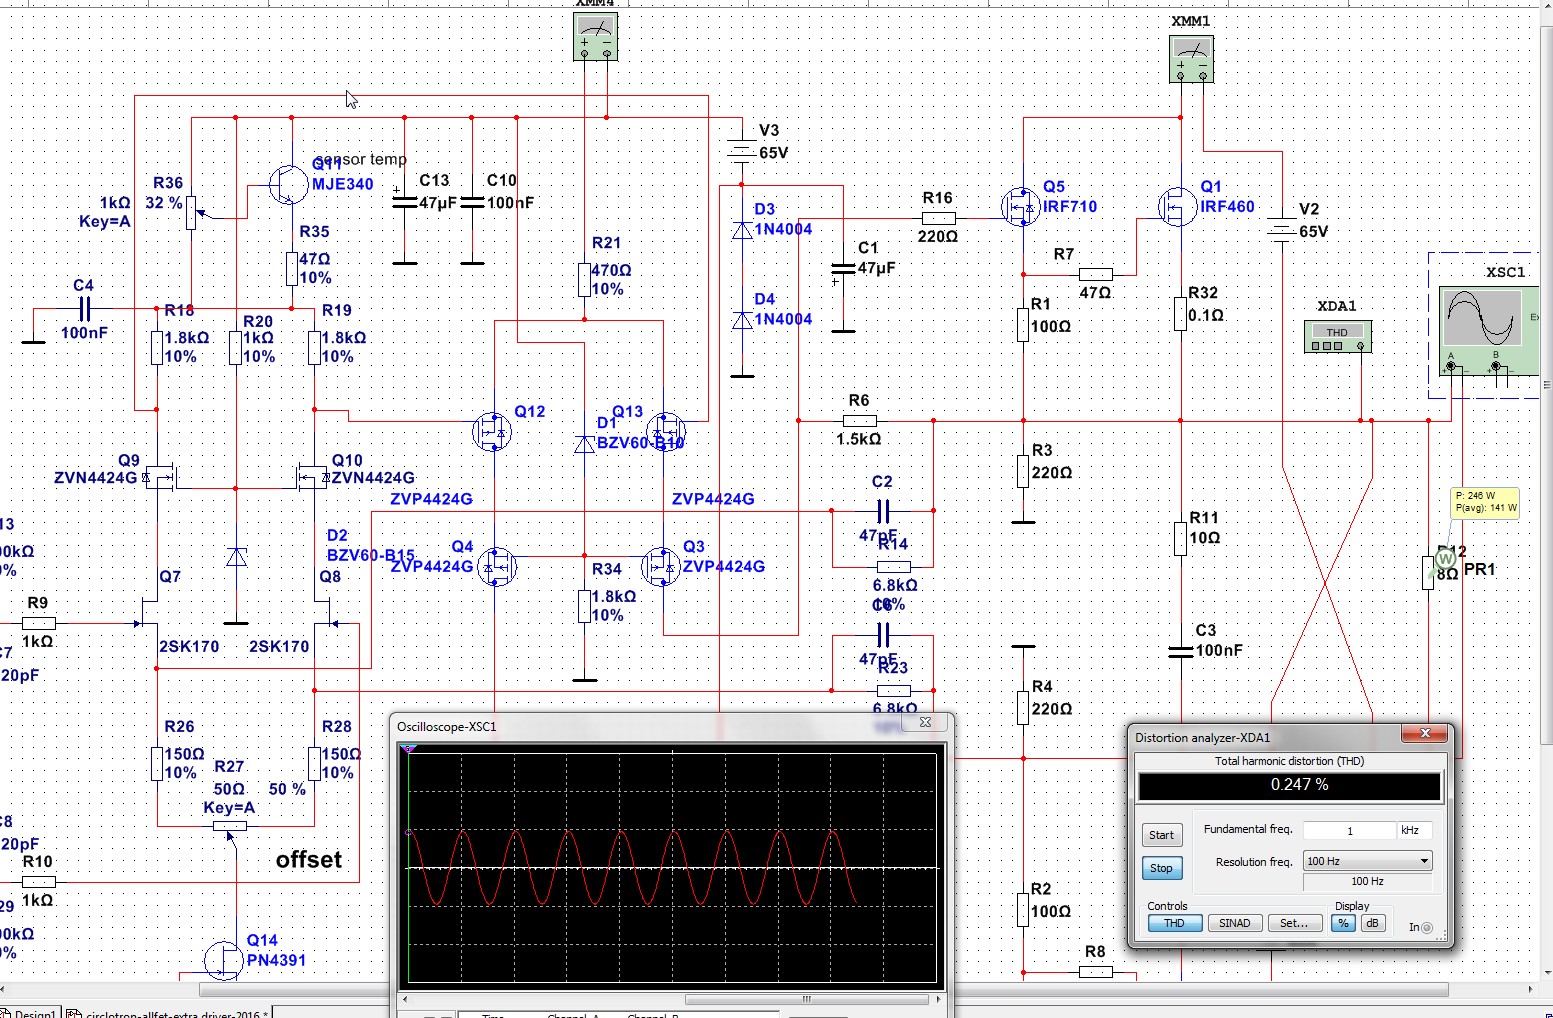Close the Distortion analyzer-XDA1 window
The width and height of the screenshot is (1553, 1018).
click(x=1424, y=734)
